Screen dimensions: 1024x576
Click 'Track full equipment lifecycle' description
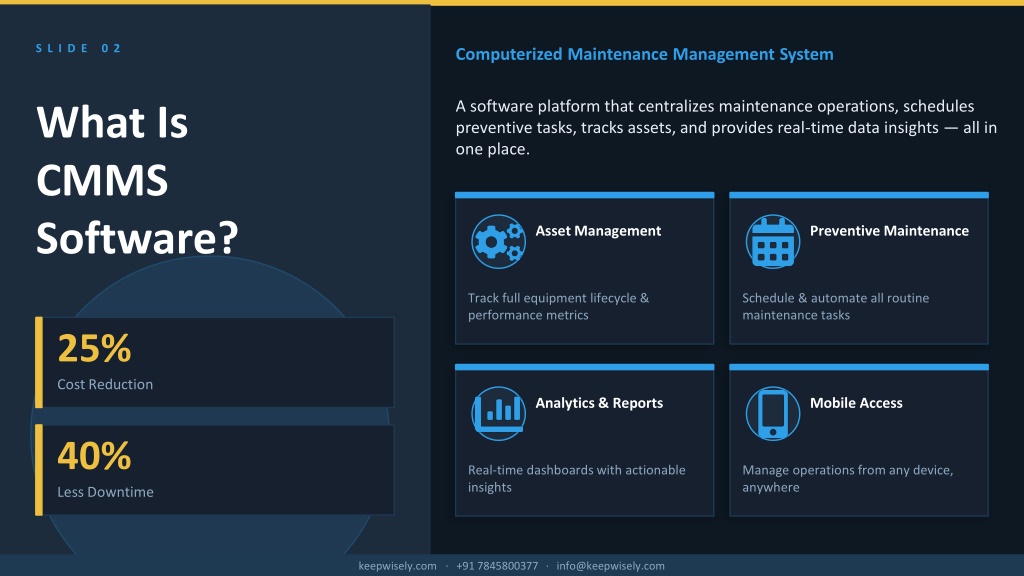pyautogui.click(x=558, y=306)
